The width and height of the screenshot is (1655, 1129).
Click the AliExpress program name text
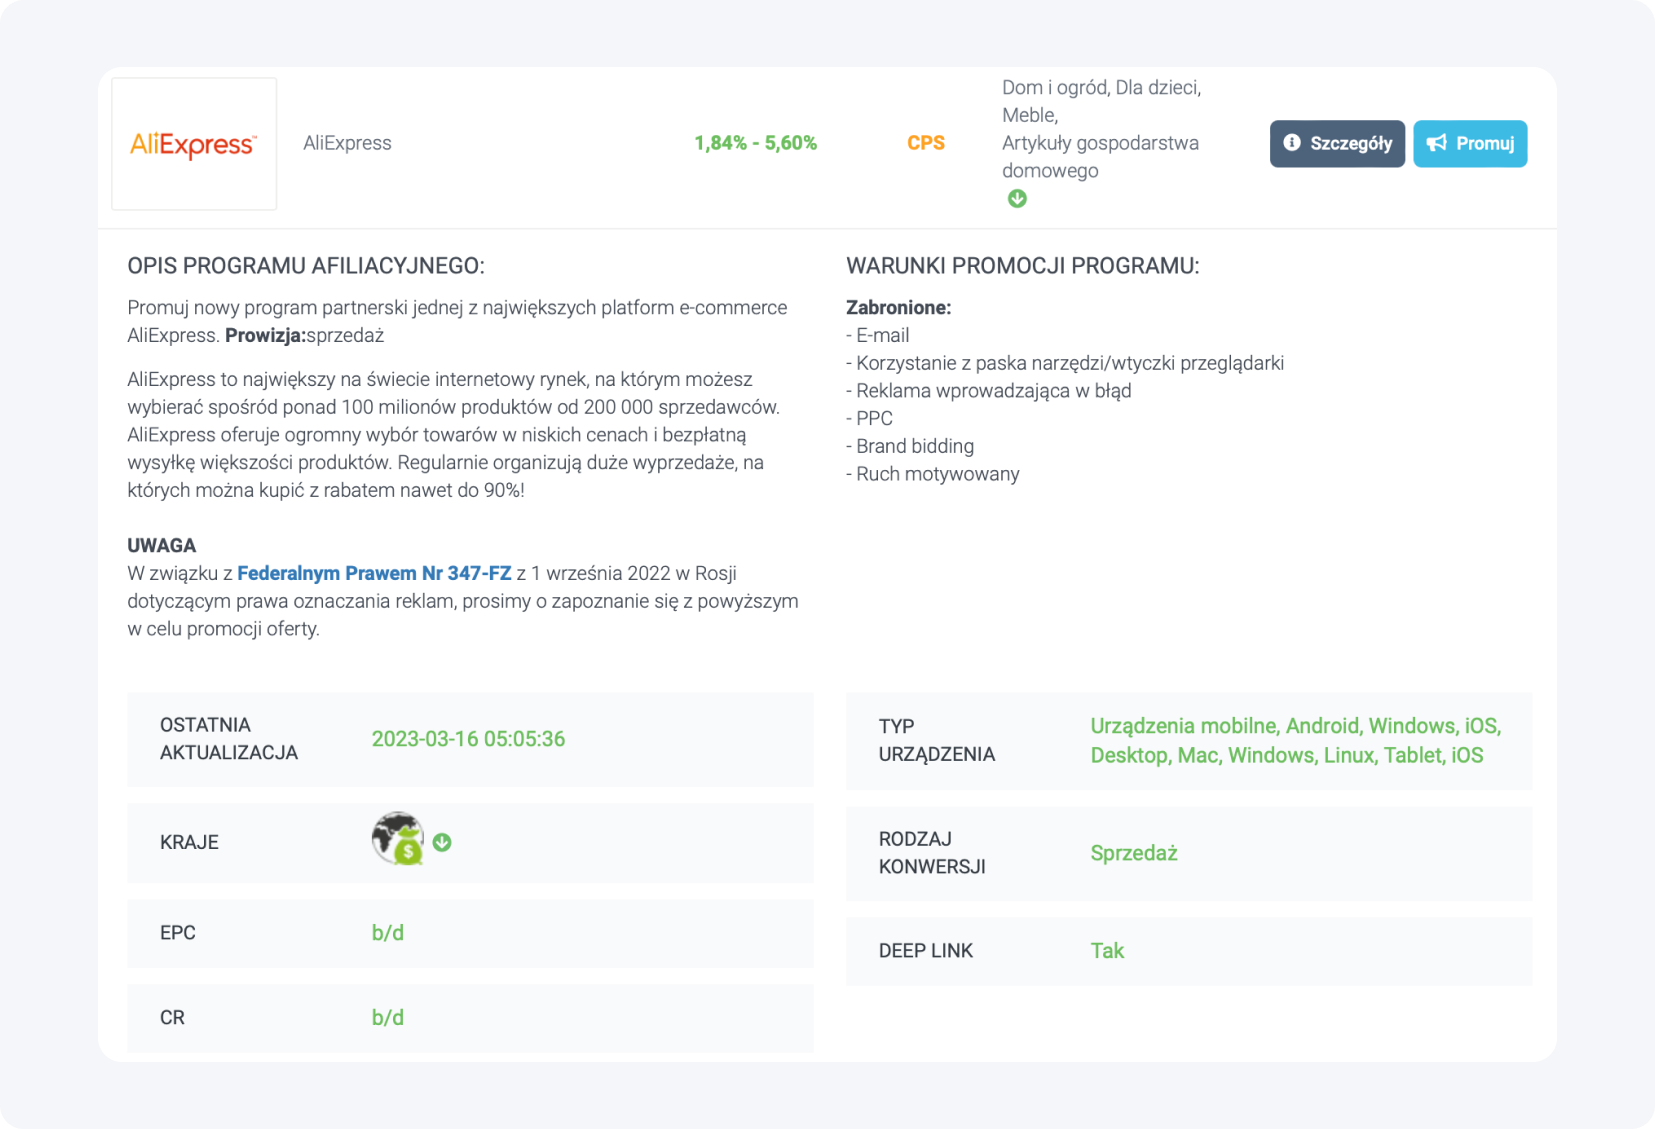point(347,143)
